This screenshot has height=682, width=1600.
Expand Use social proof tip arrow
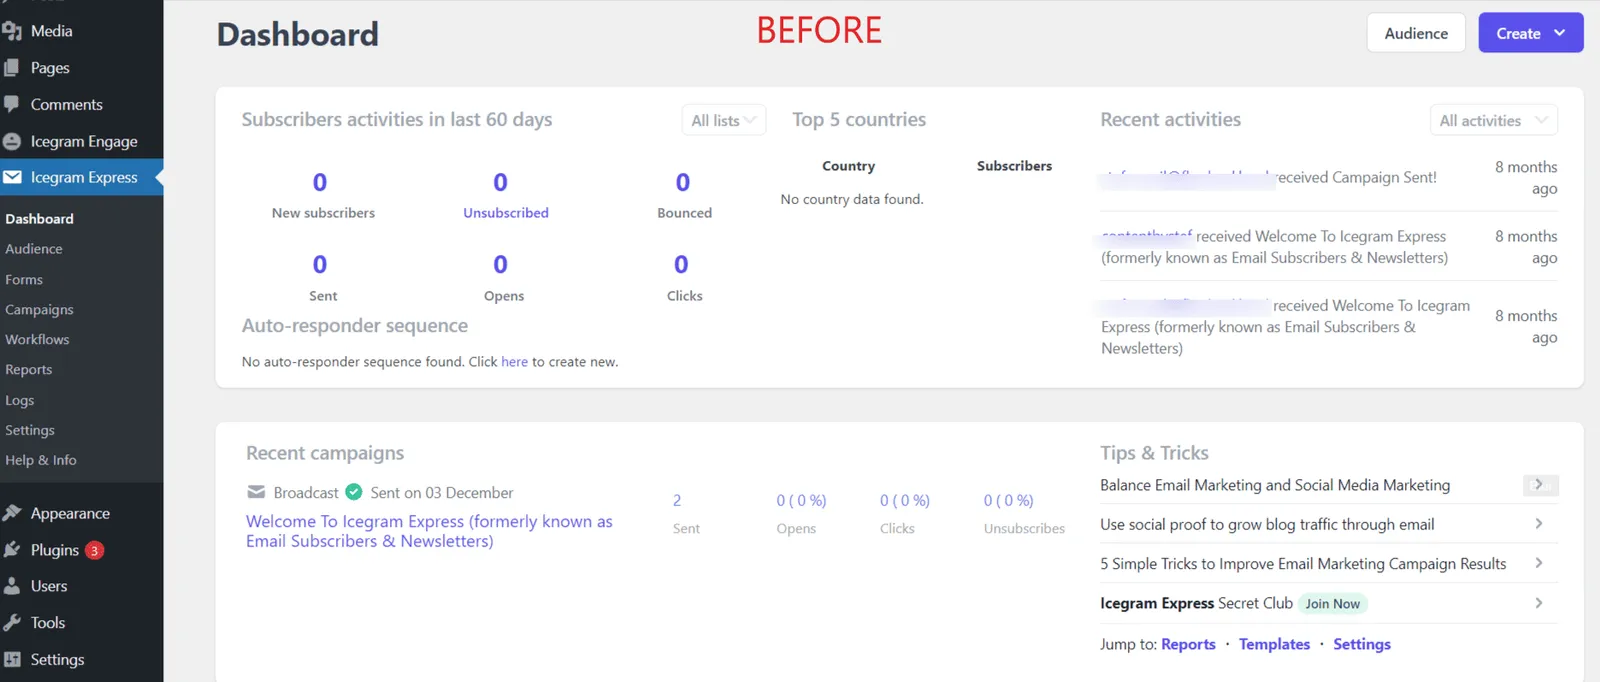pyautogui.click(x=1539, y=524)
